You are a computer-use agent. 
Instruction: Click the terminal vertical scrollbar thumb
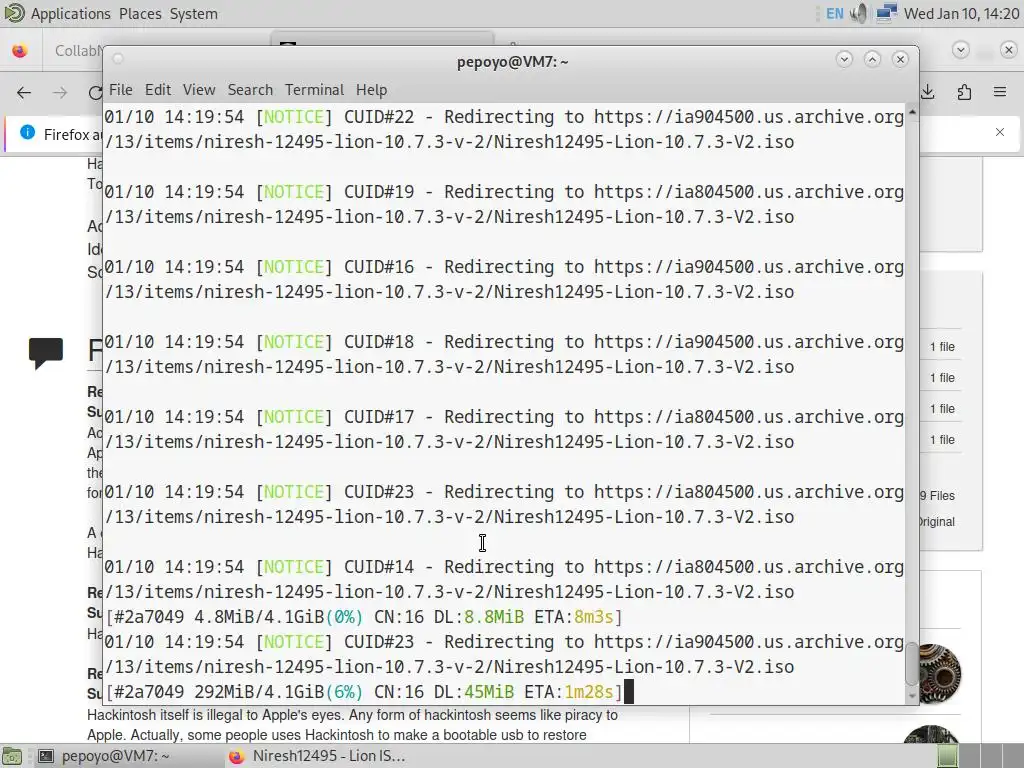click(x=912, y=664)
